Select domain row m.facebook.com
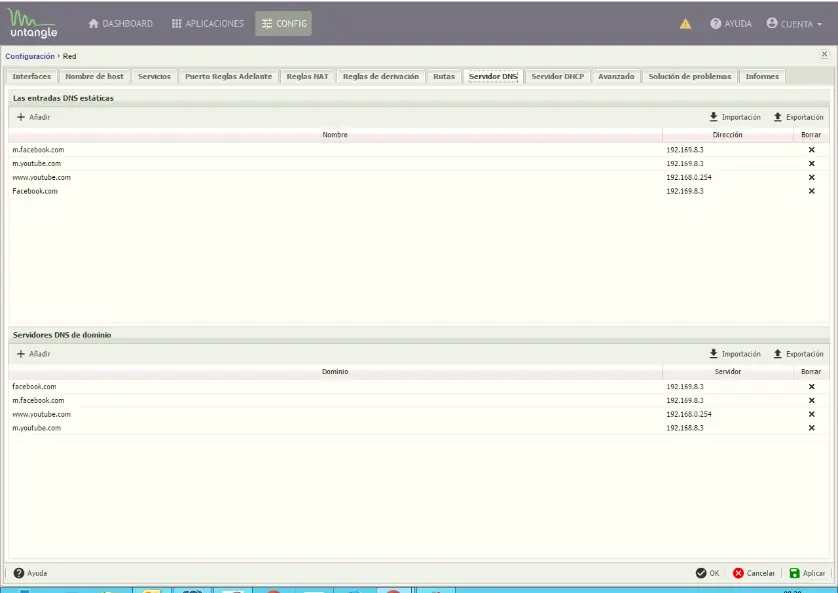838x593 pixels. [418, 400]
